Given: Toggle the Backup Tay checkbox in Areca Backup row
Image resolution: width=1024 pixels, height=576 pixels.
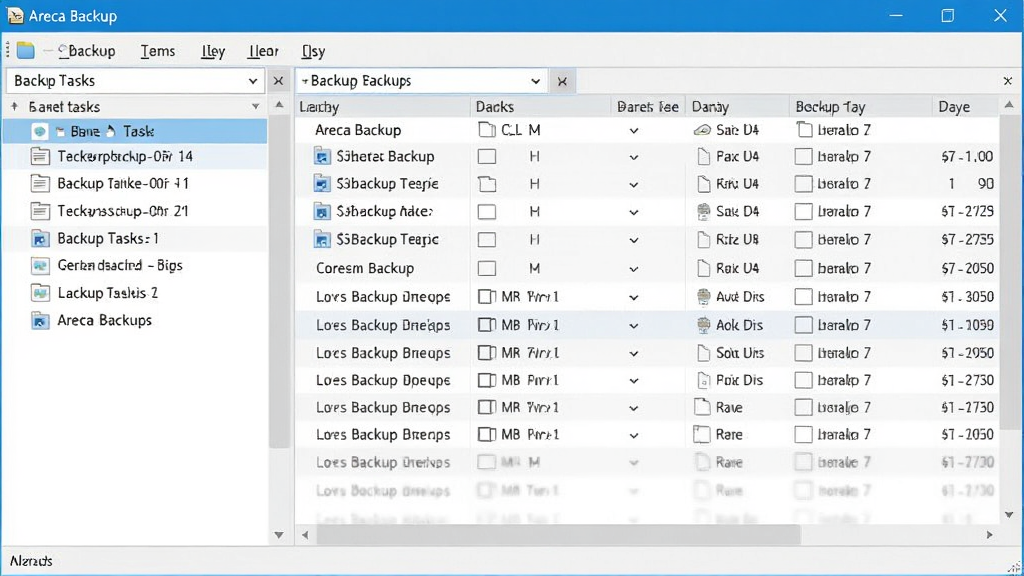Looking at the screenshot, I should pos(805,130).
